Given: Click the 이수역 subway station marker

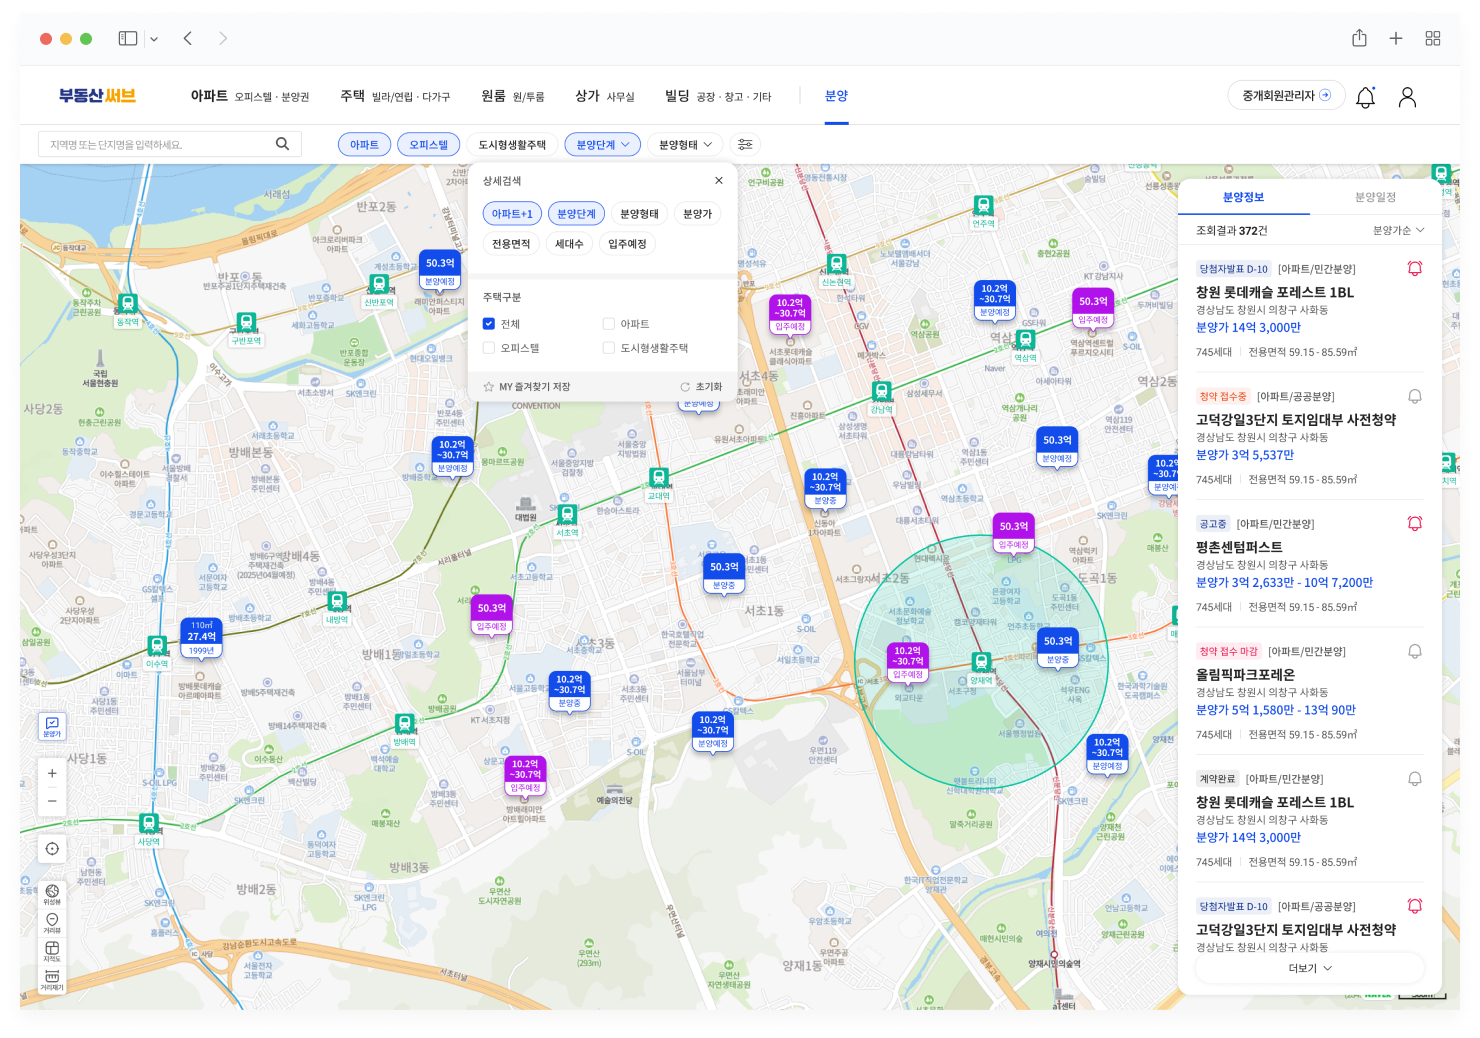Looking at the screenshot, I should 157,652.
